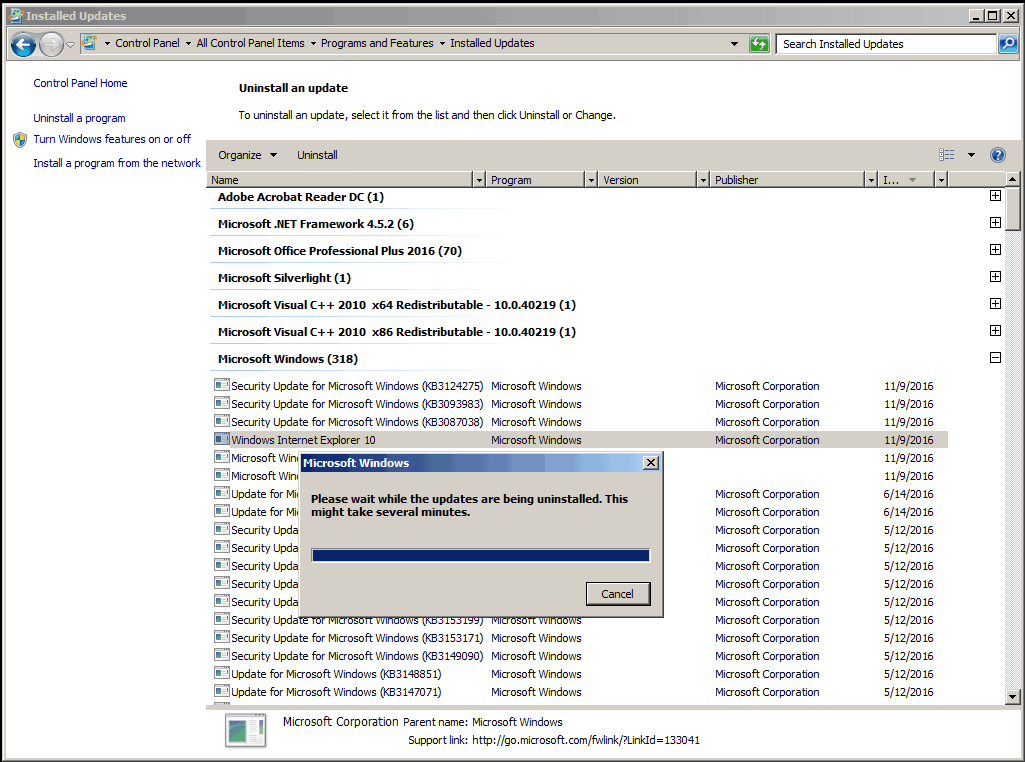
Task: Cancel the update uninstallation
Action: pos(618,593)
